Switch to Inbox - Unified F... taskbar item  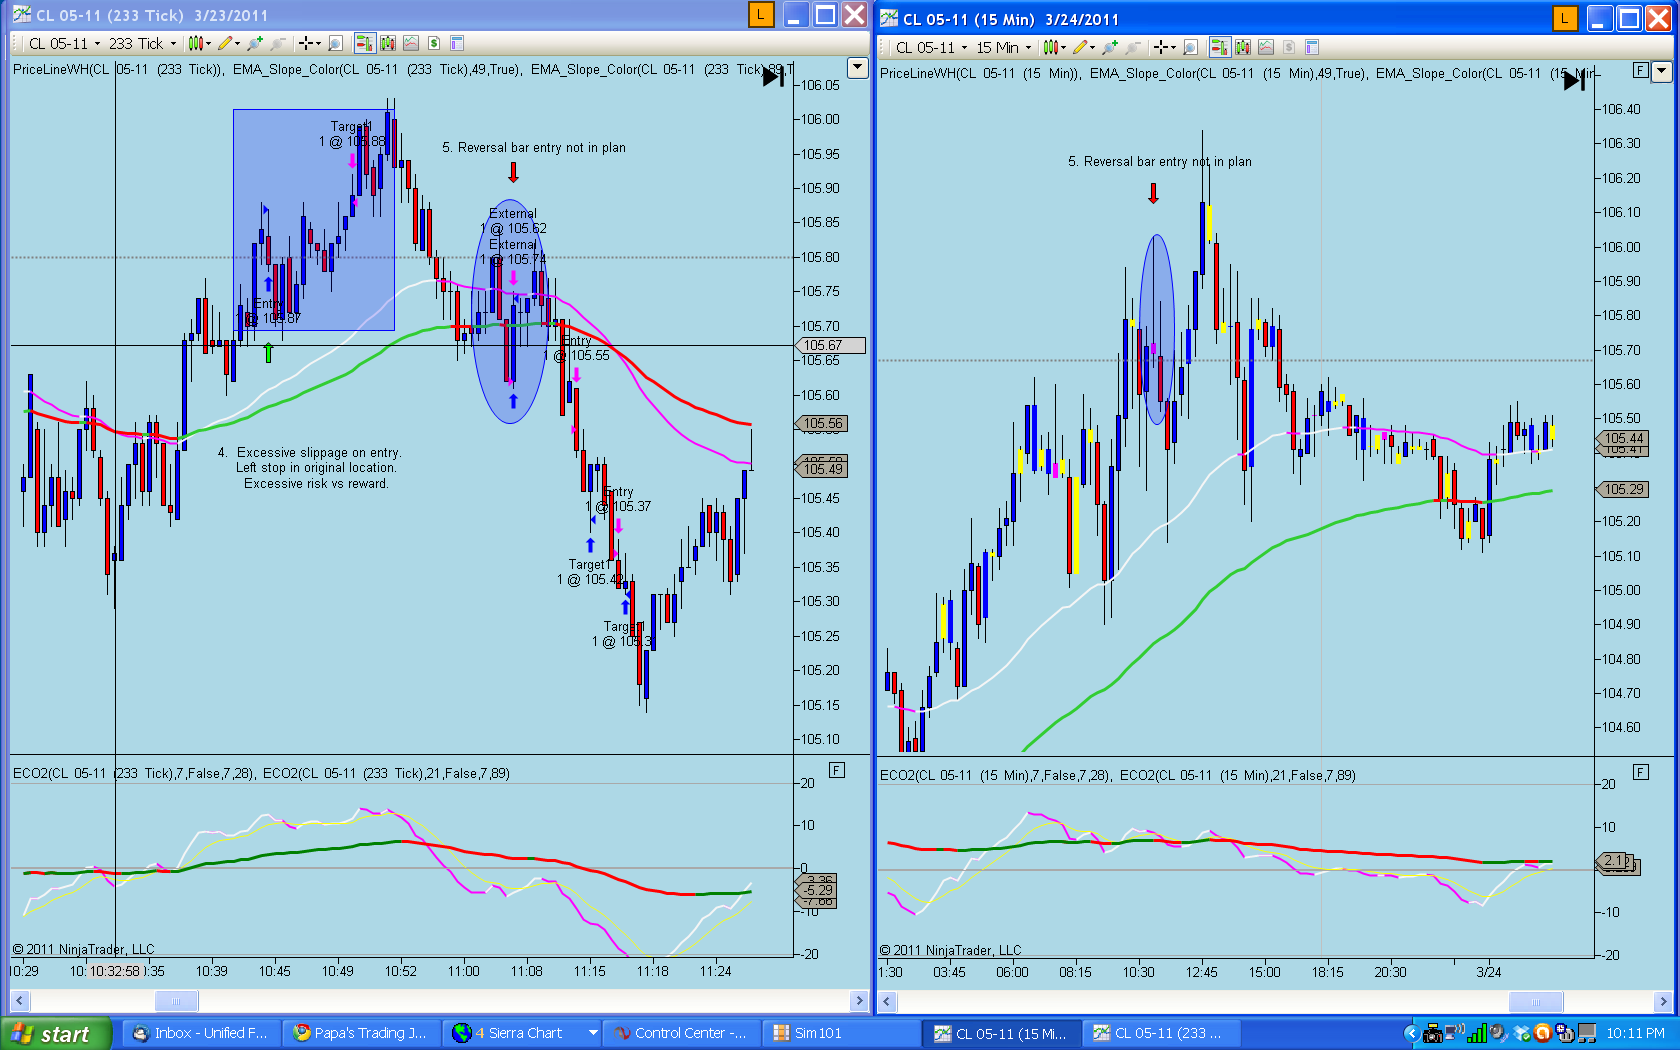click(200, 1033)
